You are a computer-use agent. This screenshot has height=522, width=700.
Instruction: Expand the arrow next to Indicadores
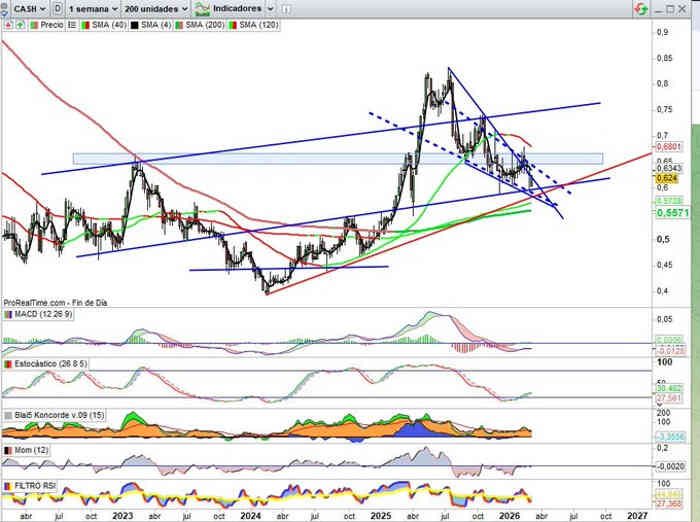coord(271,8)
